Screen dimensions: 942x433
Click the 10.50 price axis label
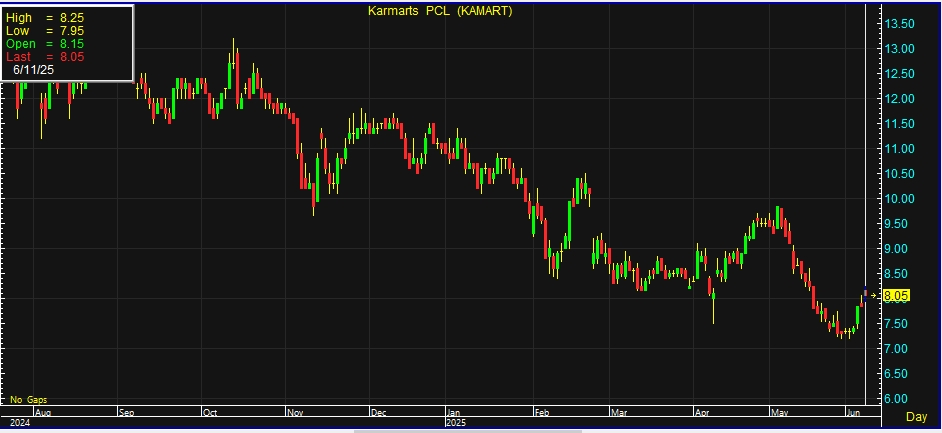(899, 174)
